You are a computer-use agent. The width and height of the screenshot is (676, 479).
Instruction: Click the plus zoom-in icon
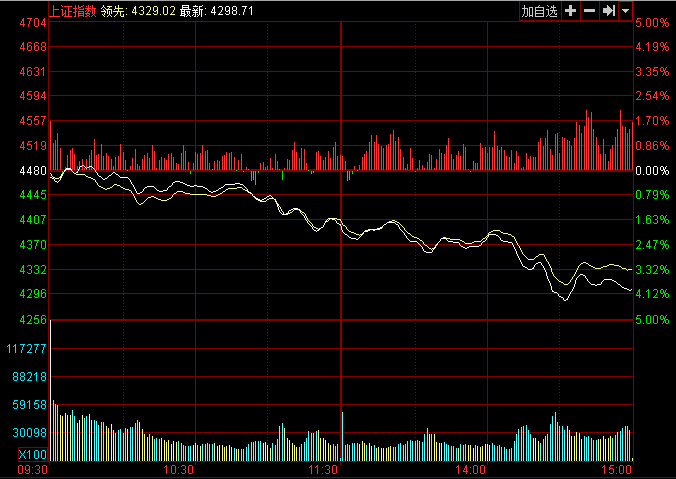571,10
